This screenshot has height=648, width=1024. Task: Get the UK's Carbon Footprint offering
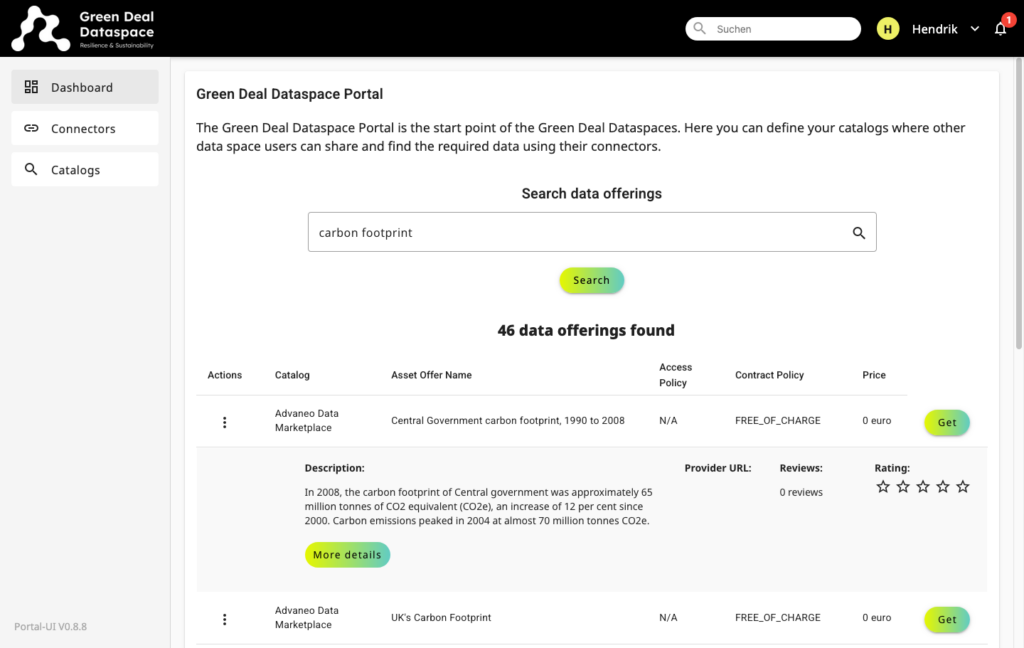point(946,619)
